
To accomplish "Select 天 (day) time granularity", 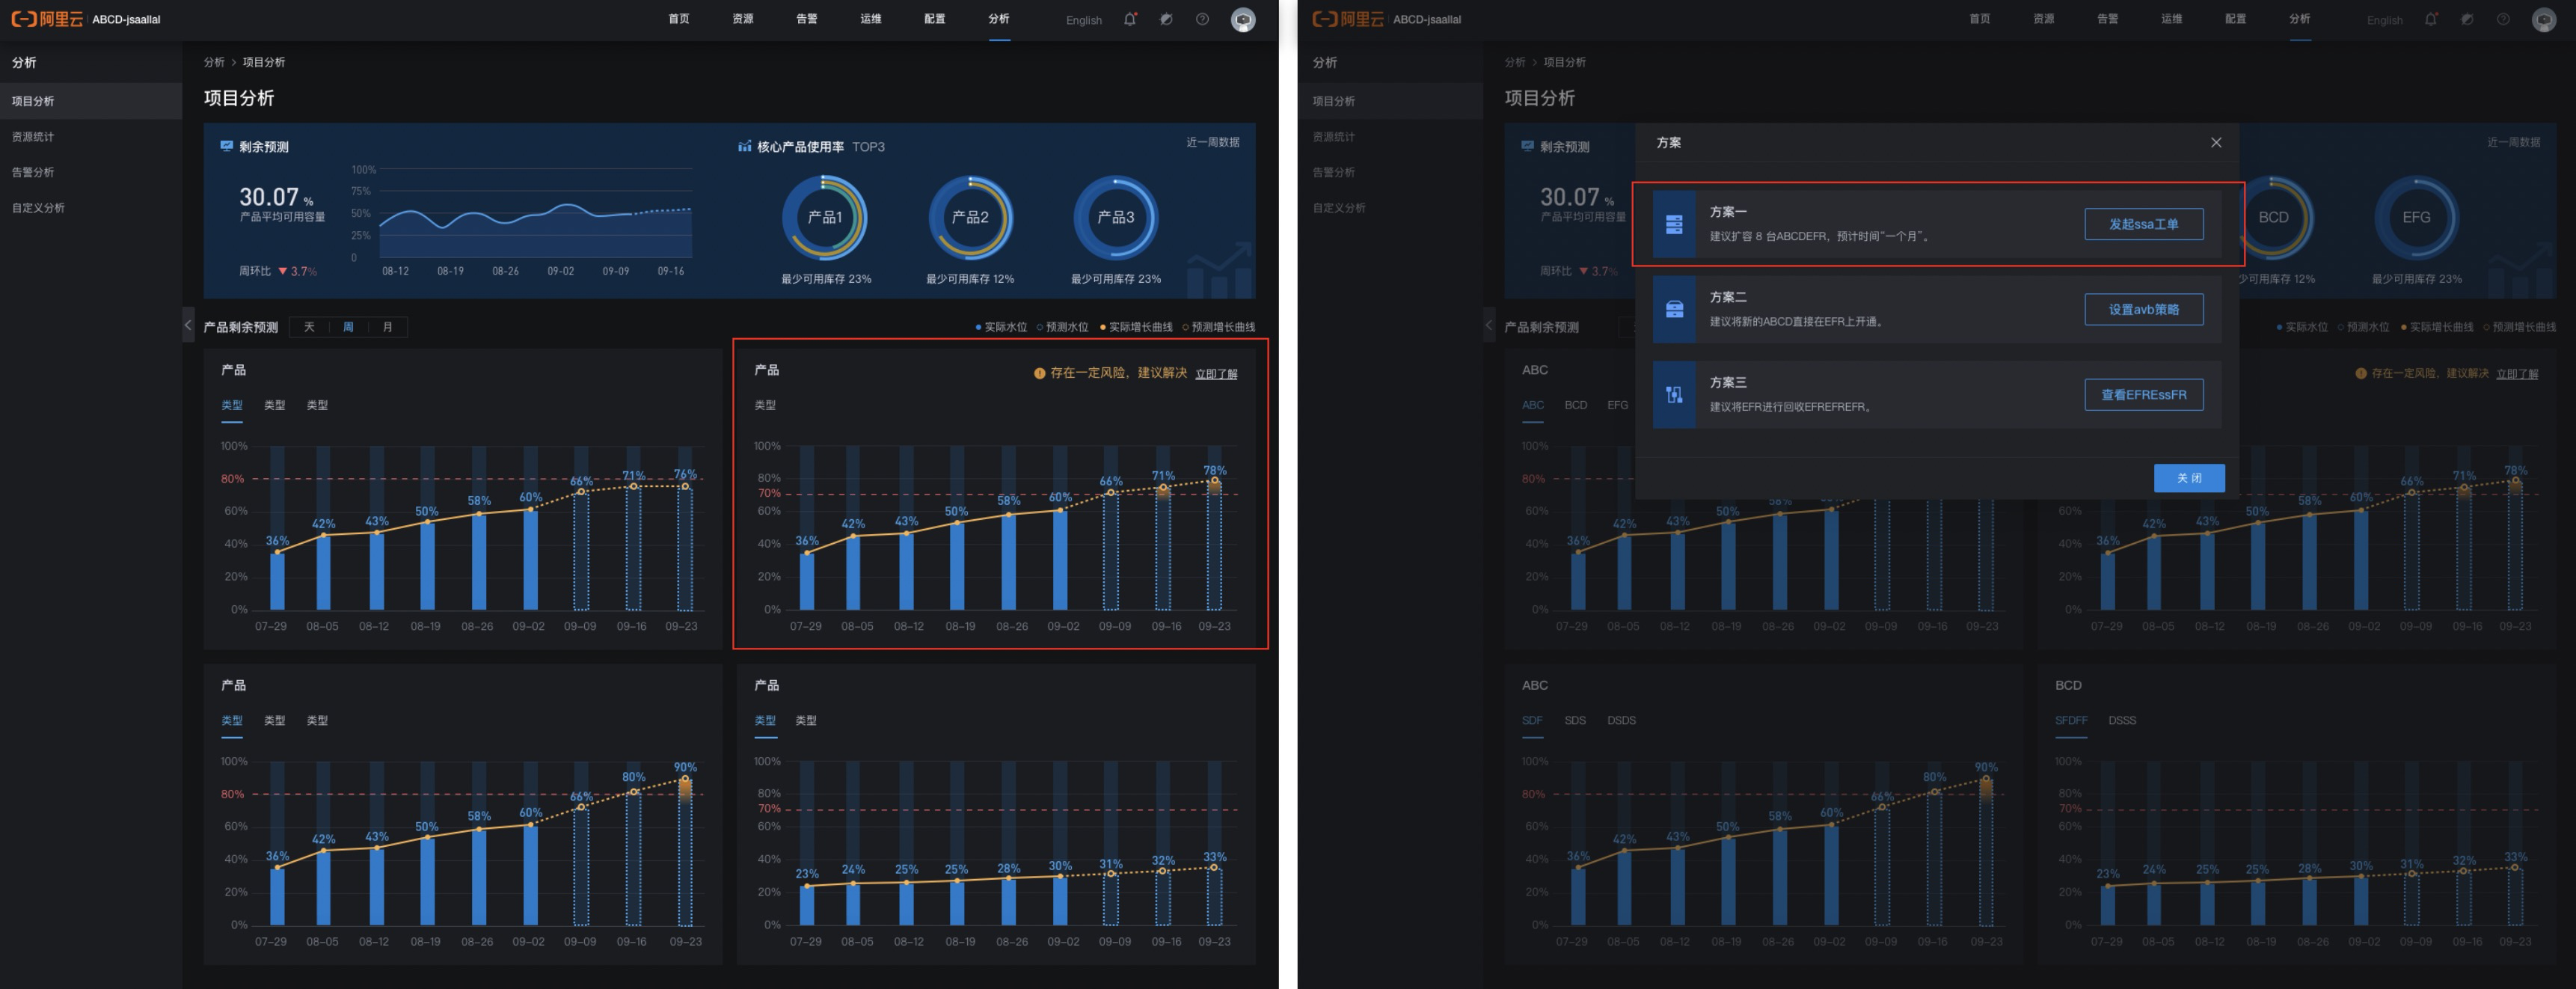I will 309,327.
